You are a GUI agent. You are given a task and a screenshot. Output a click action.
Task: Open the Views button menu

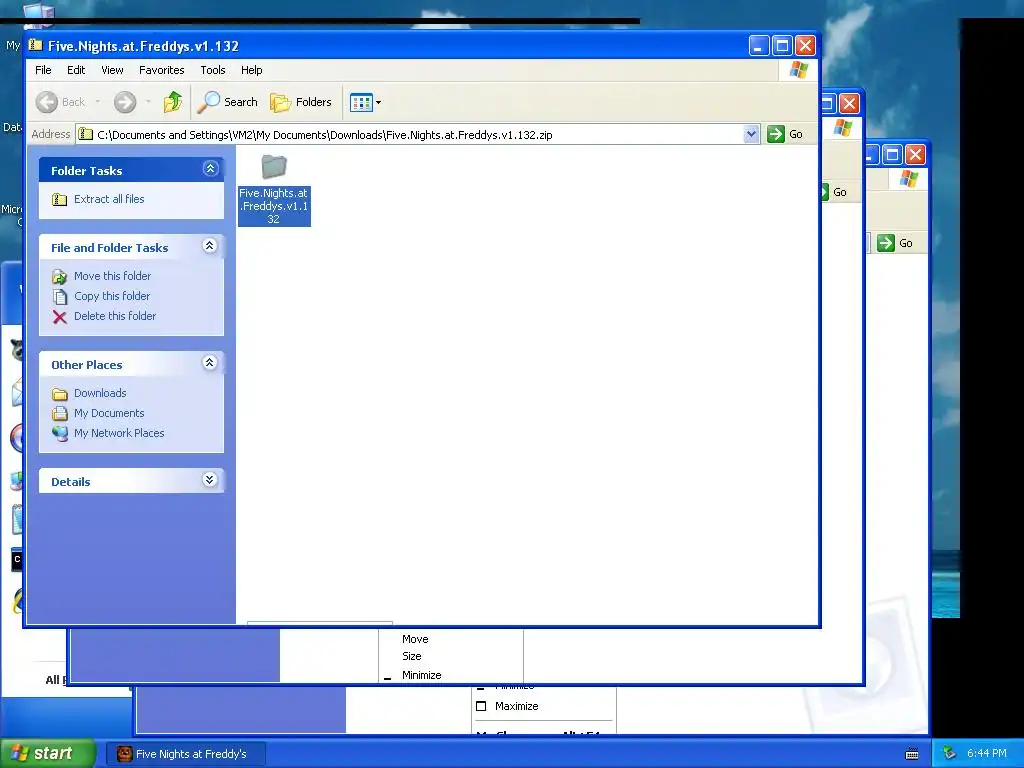click(365, 102)
